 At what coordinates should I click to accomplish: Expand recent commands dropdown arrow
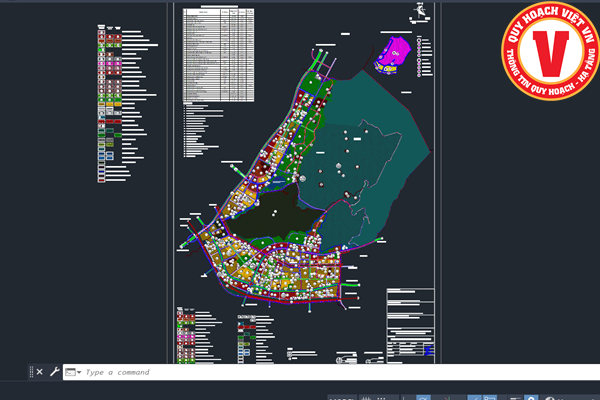click(79, 372)
